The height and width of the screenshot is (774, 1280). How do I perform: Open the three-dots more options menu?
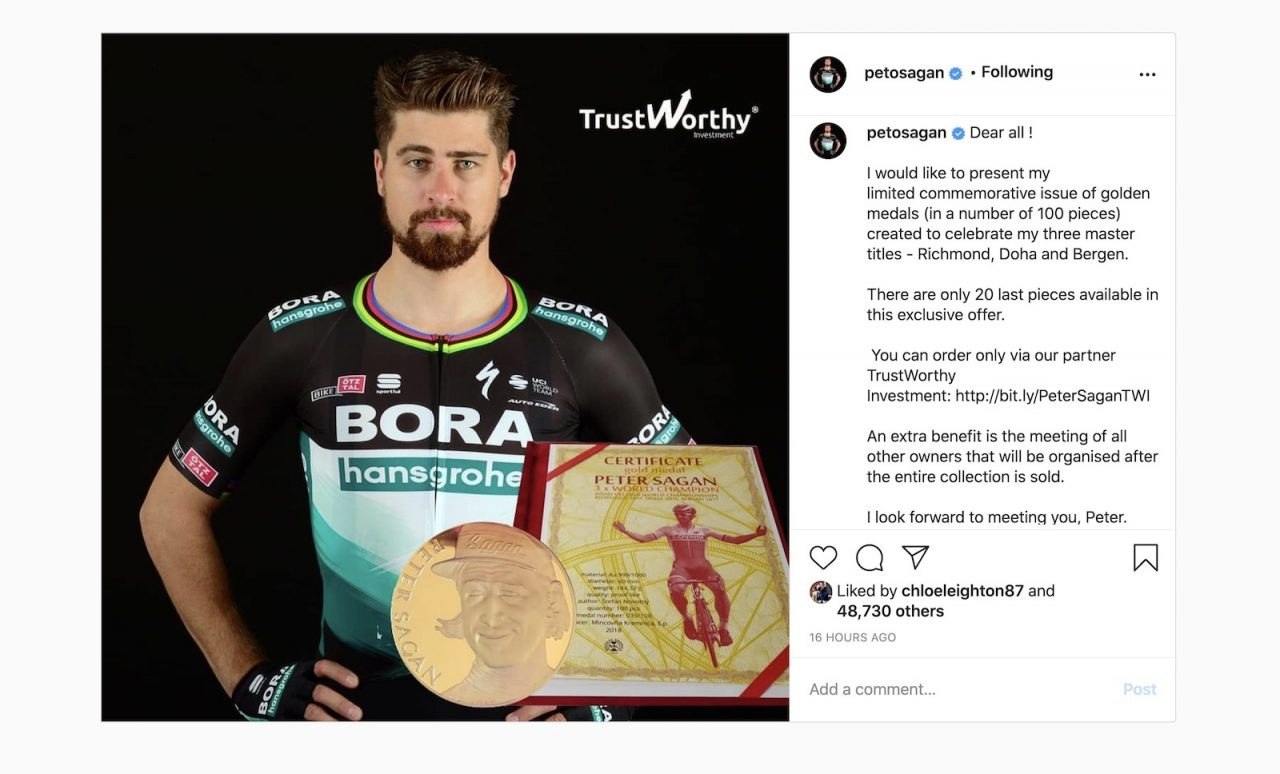tap(1147, 74)
